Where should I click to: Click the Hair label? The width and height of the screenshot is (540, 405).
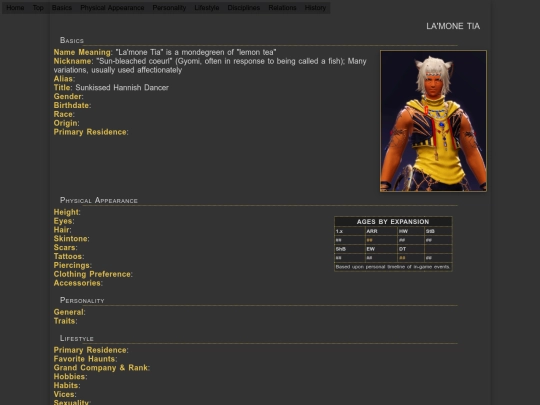62,230
